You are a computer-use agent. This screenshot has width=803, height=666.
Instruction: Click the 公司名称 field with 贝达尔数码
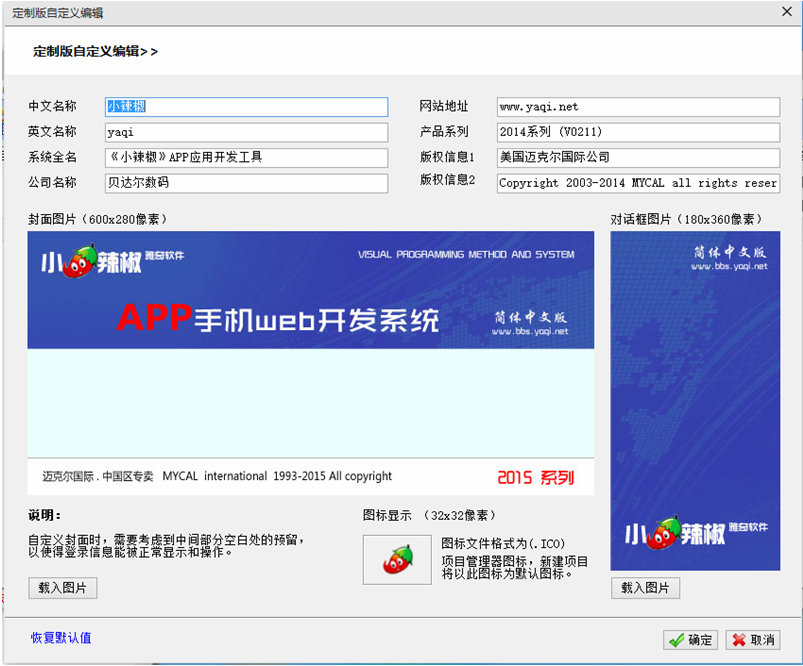click(x=246, y=183)
